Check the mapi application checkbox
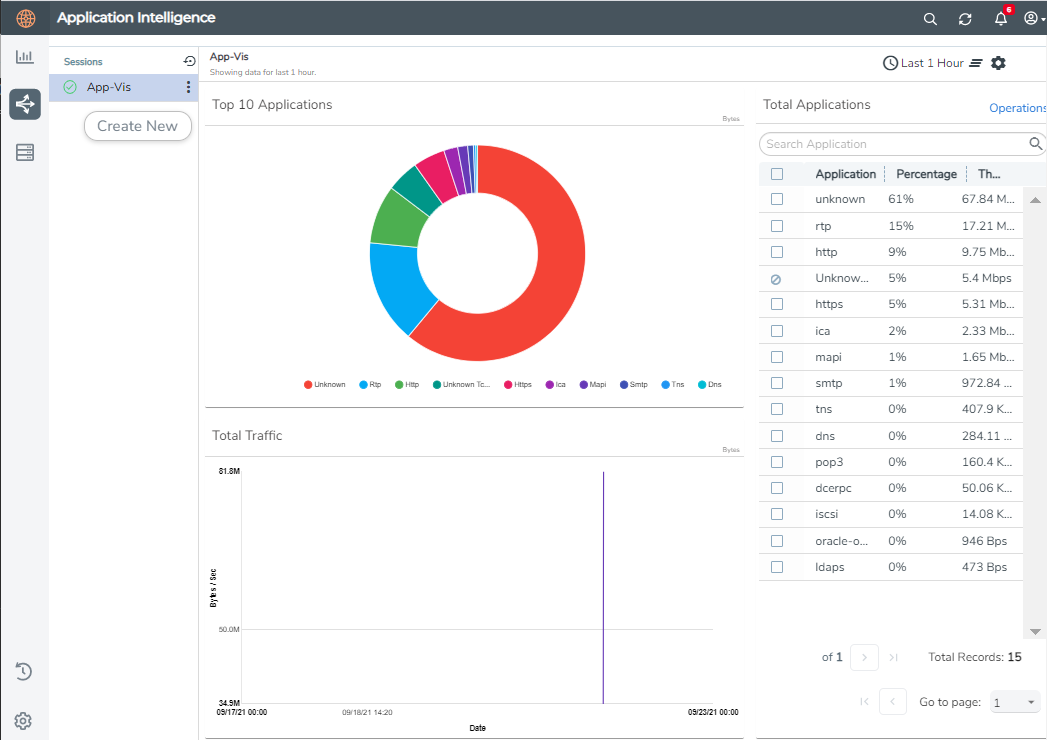 777,357
